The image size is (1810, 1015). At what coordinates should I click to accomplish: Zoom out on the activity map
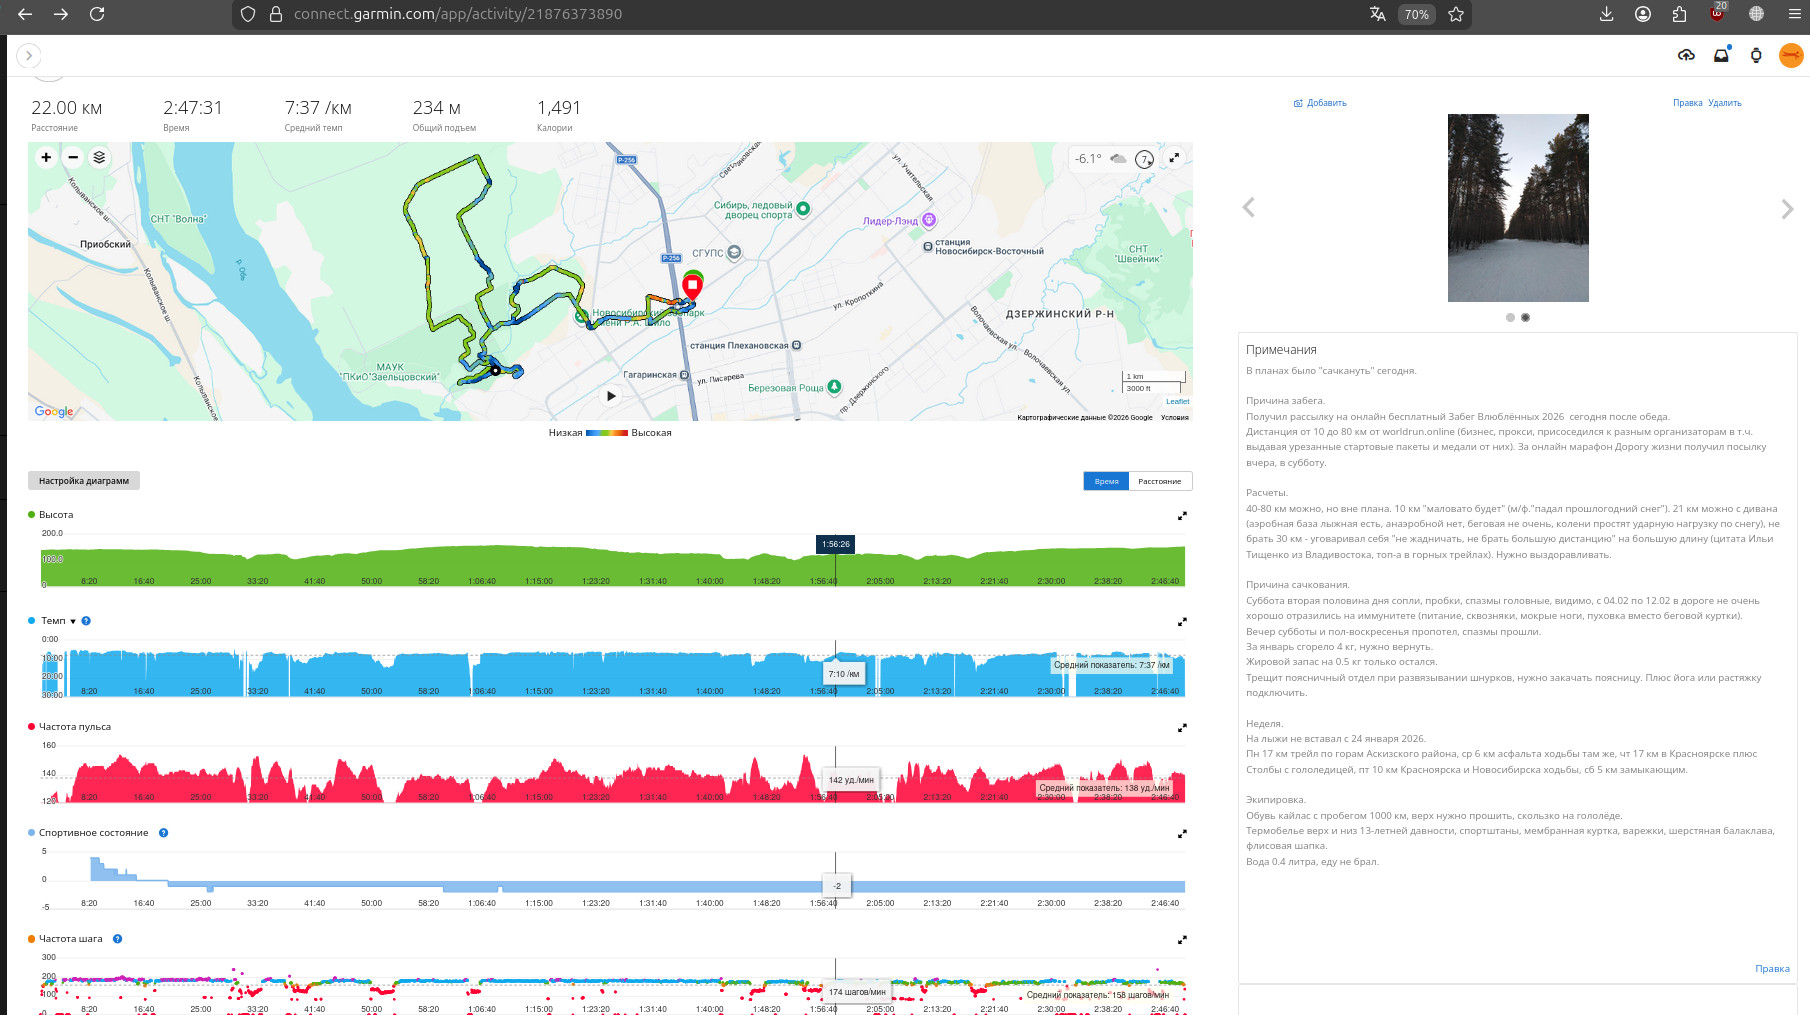pyautogui.click(x=73, y=157)
